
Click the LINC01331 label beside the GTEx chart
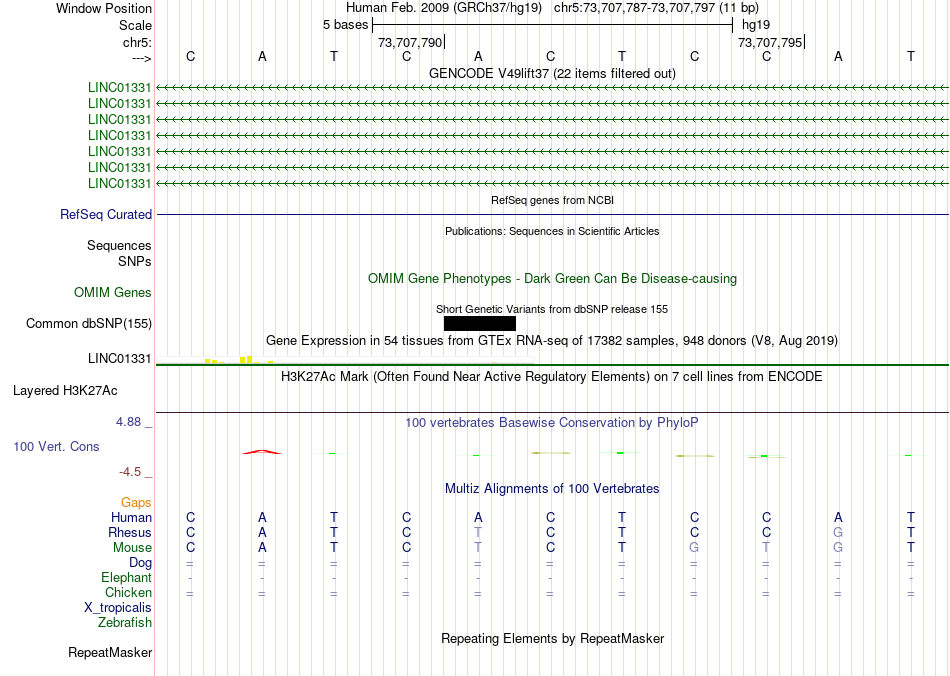click(119, 359)
